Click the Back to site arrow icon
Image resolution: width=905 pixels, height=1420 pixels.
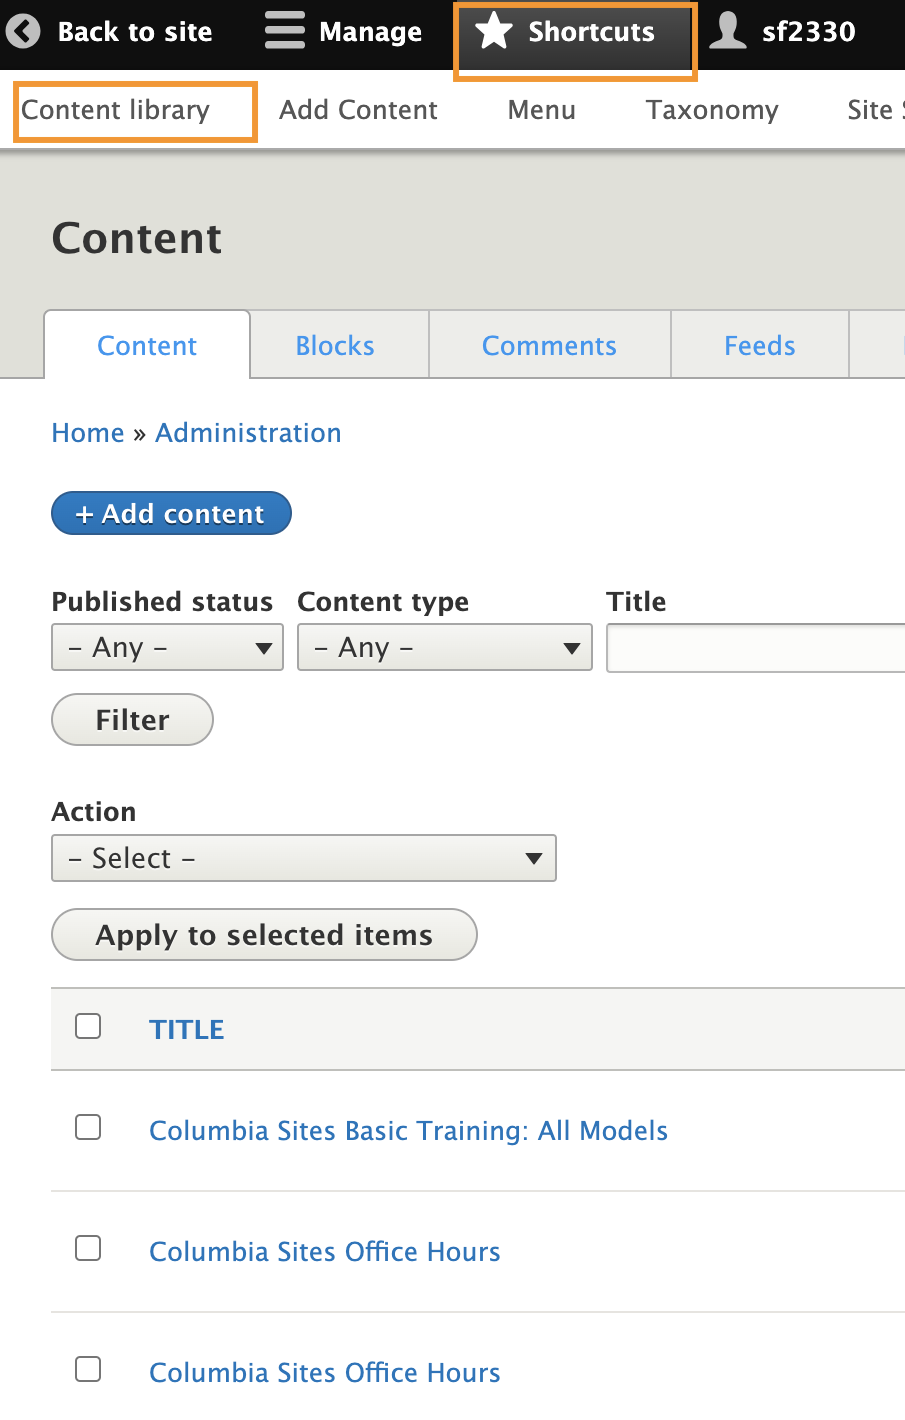(23, 32)
